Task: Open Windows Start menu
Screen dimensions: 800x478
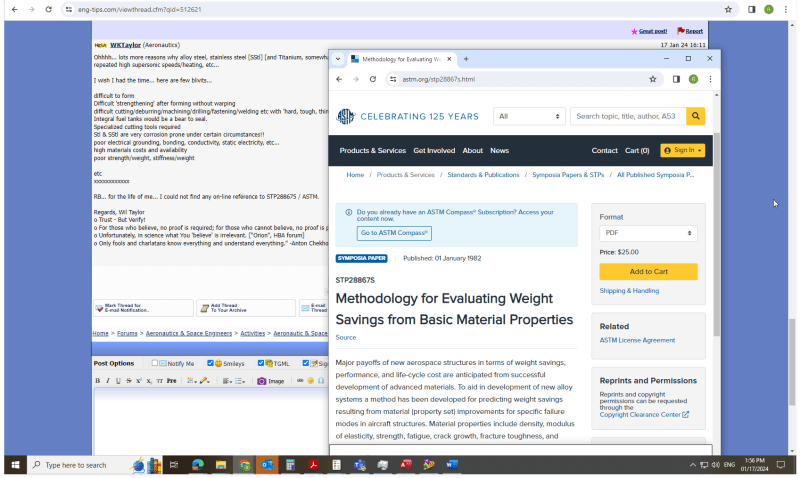Action: (15, 465)
